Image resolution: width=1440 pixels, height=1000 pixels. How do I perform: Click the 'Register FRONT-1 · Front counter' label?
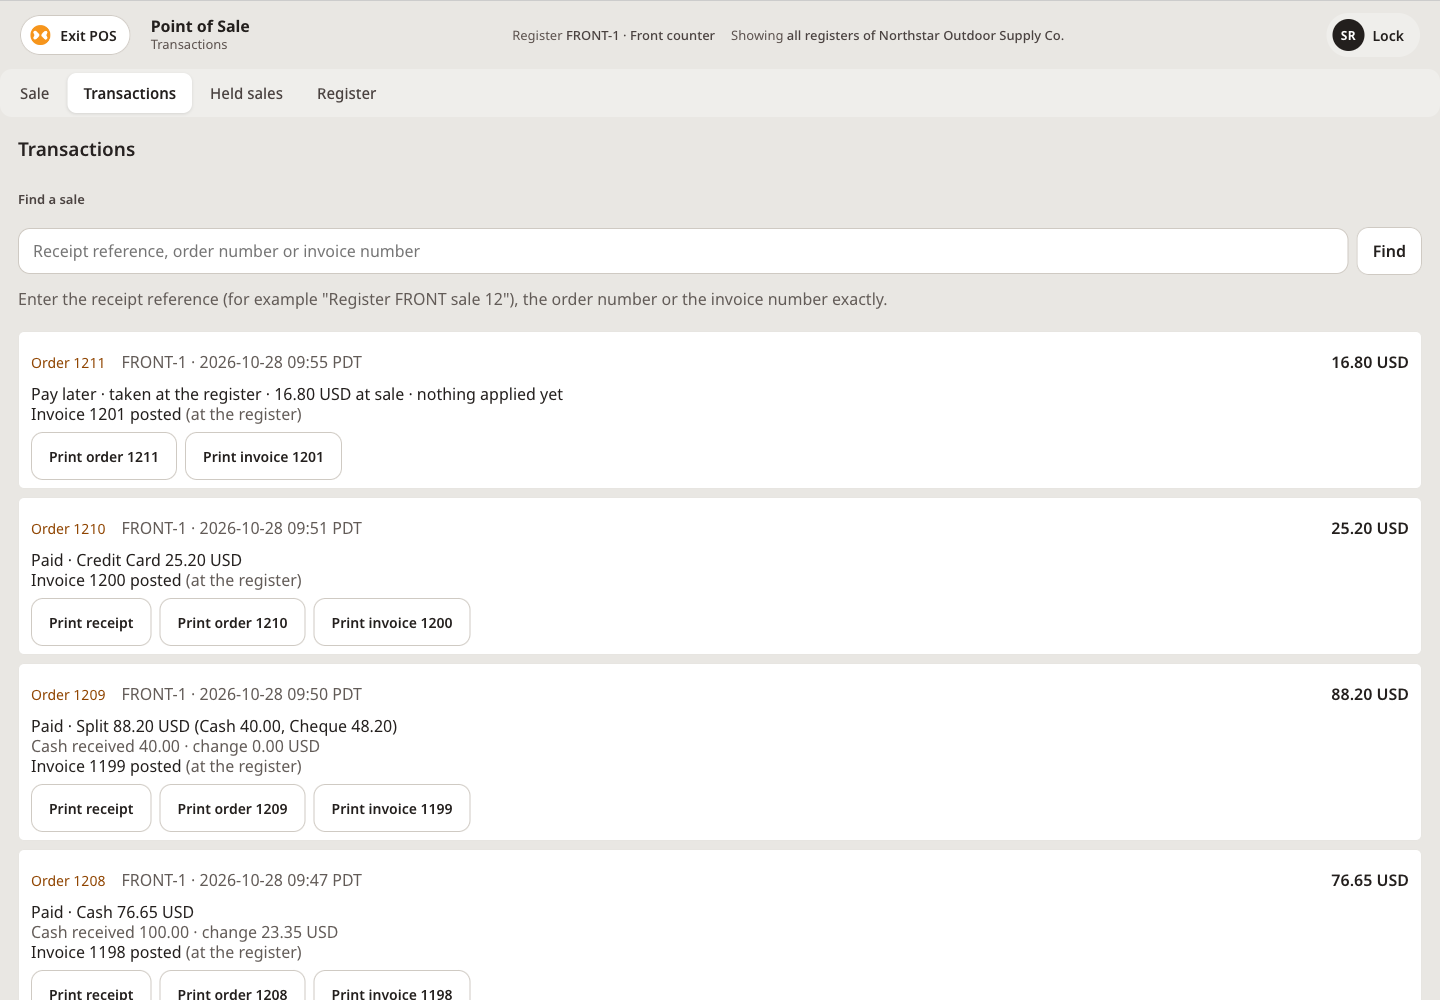[613, 36]
